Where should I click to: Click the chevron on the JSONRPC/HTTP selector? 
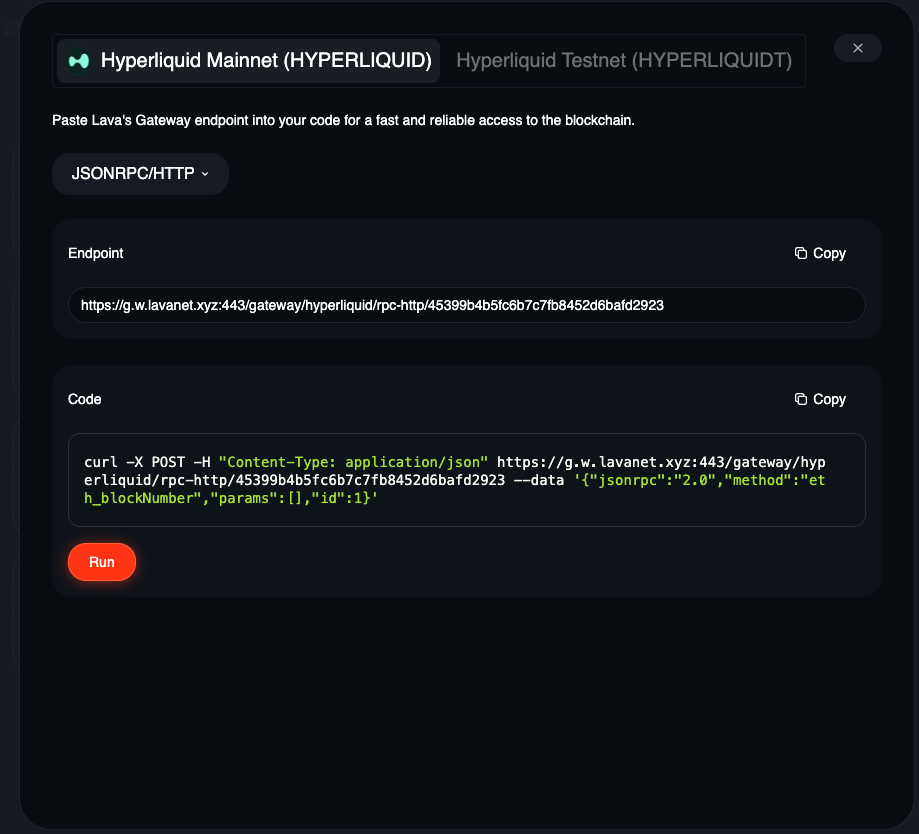tap(205, 174)
